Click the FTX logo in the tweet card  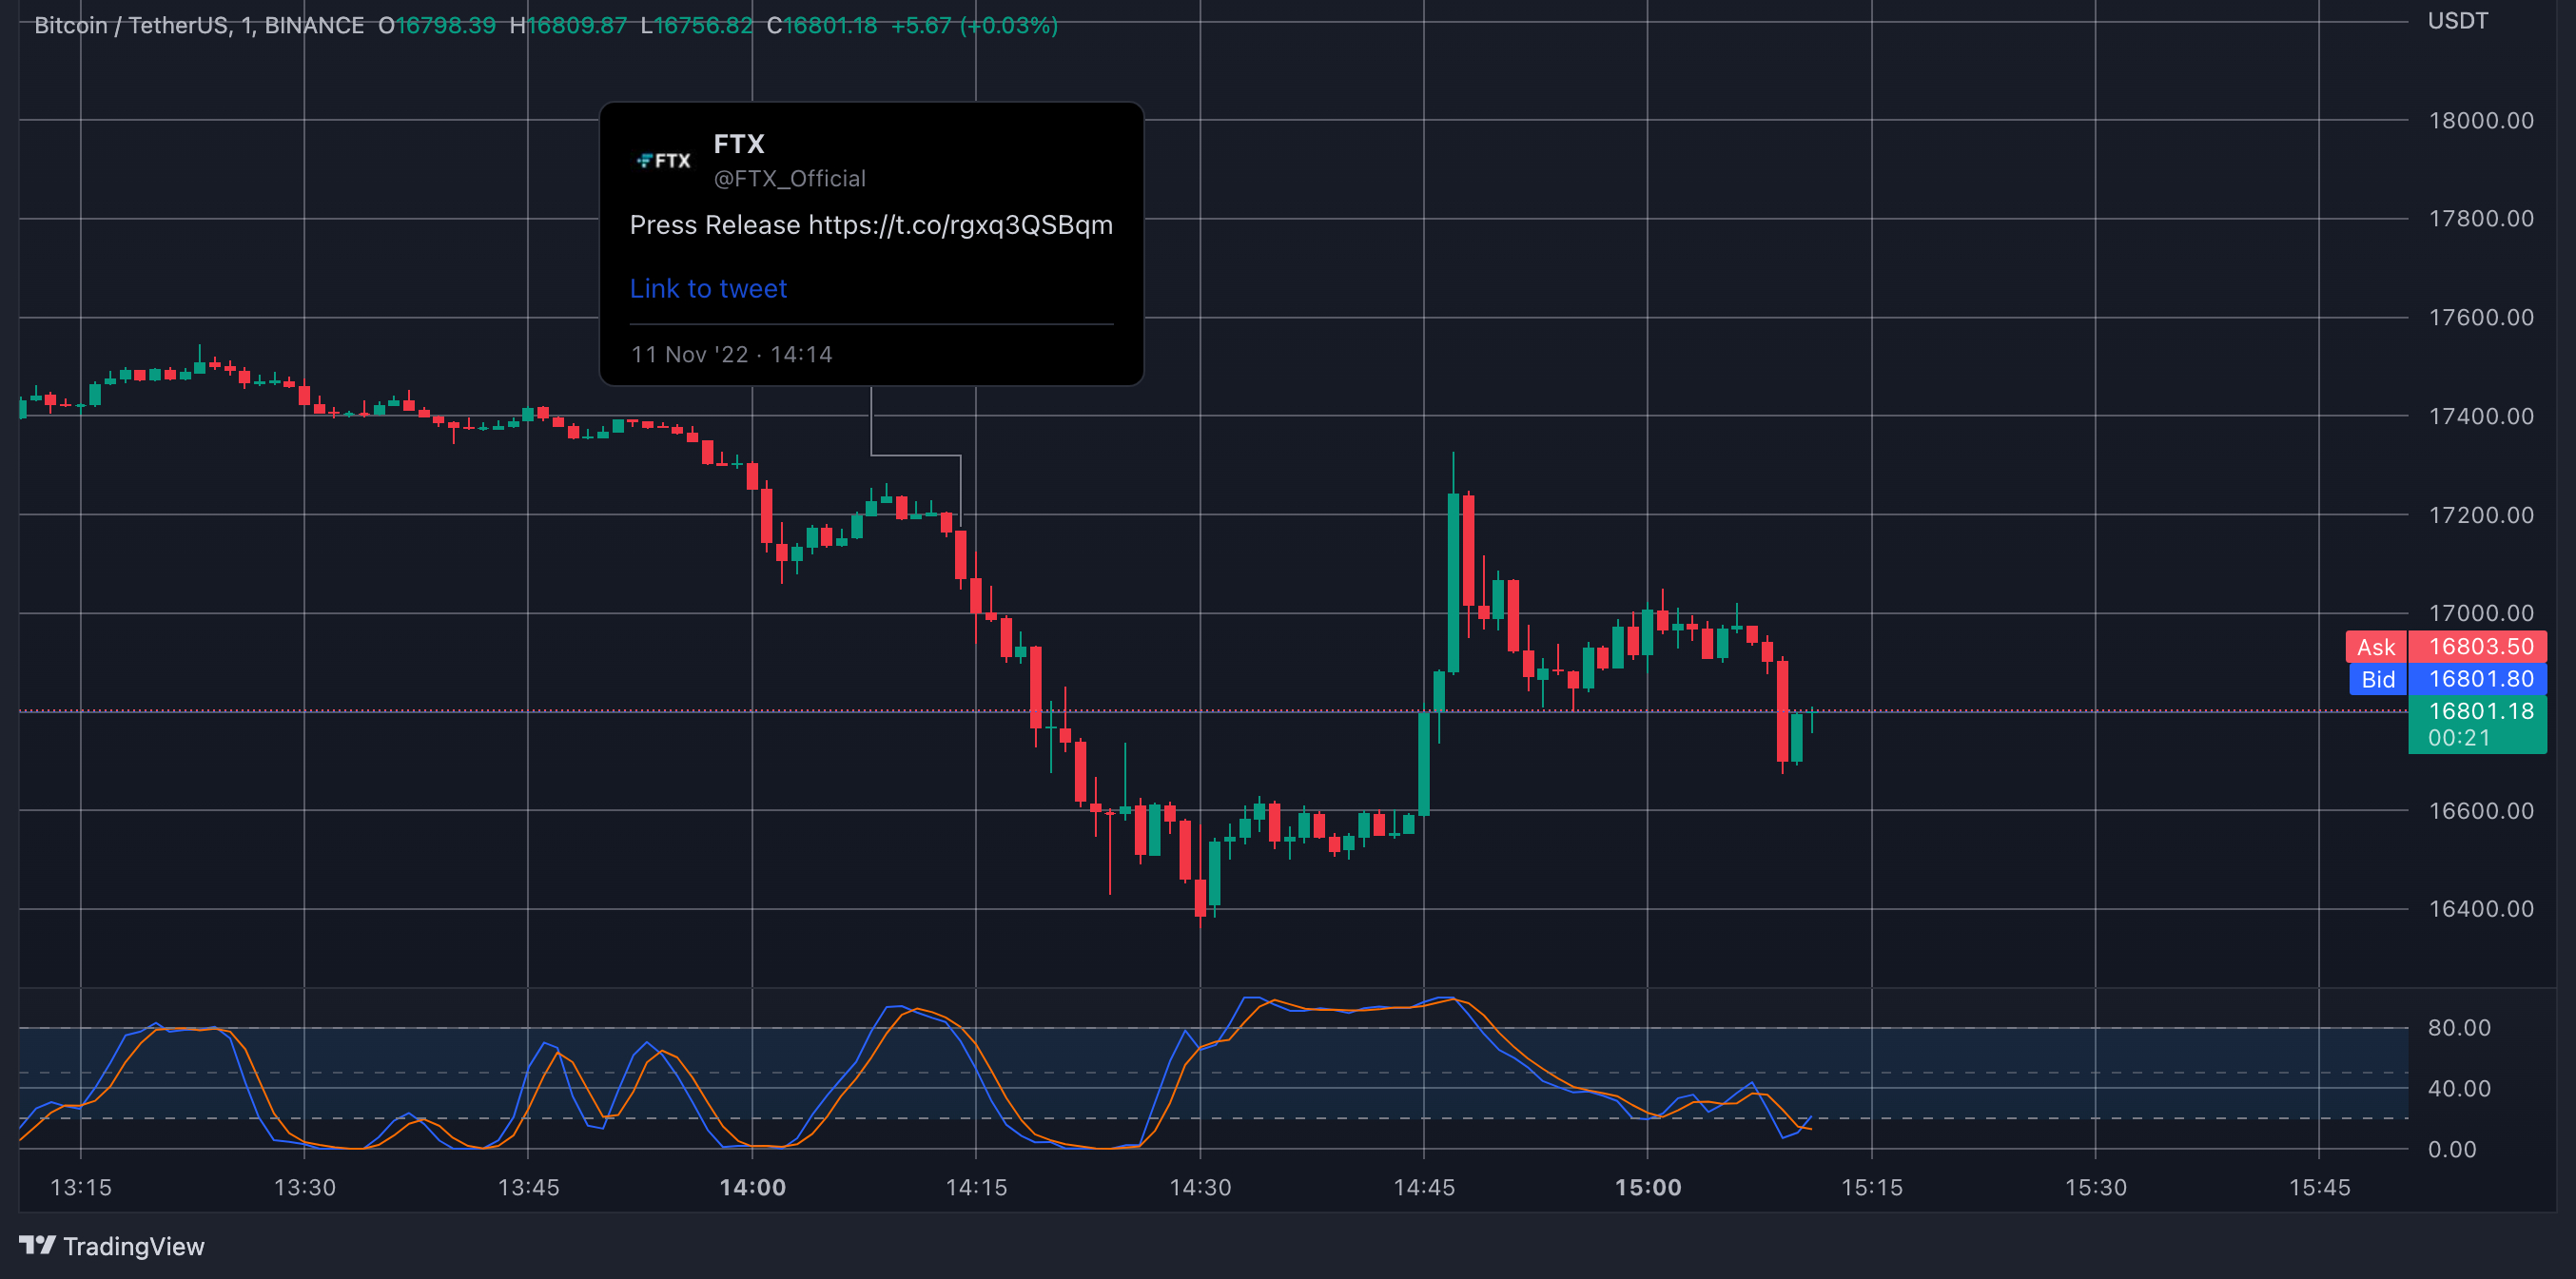point(664,160)
